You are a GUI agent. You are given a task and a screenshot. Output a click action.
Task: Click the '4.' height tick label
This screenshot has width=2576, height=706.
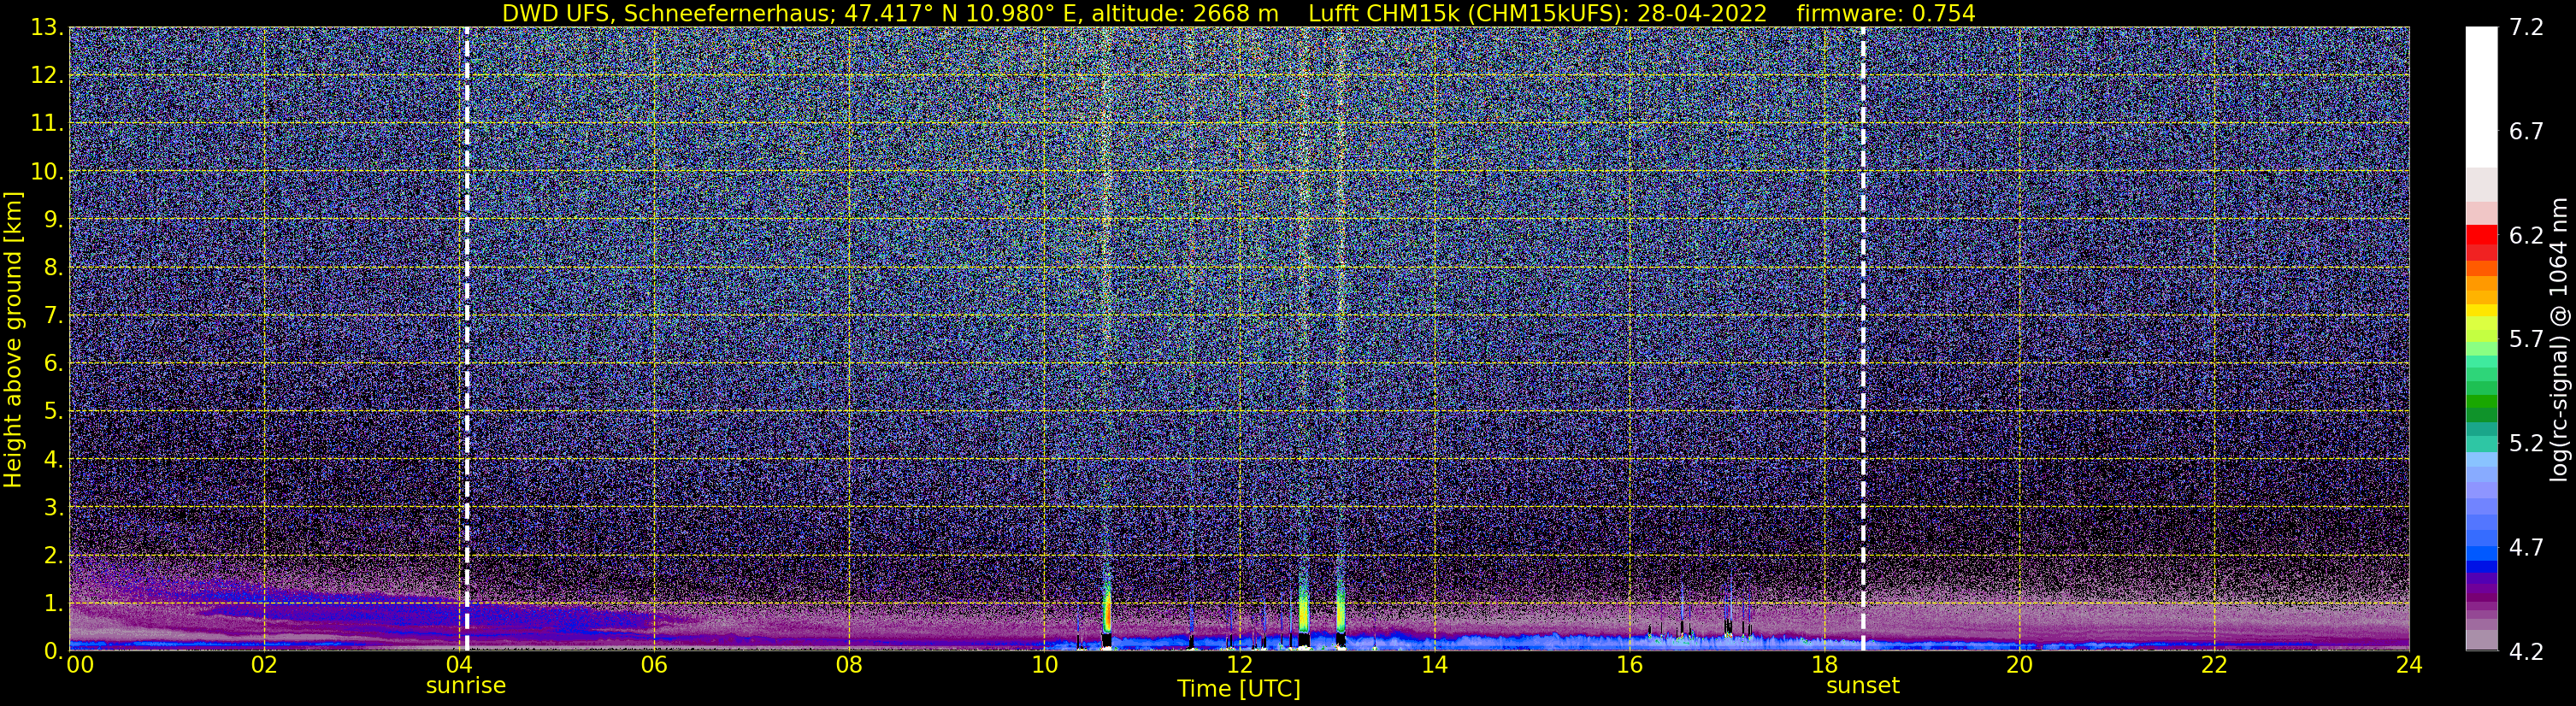click(54, 459)
